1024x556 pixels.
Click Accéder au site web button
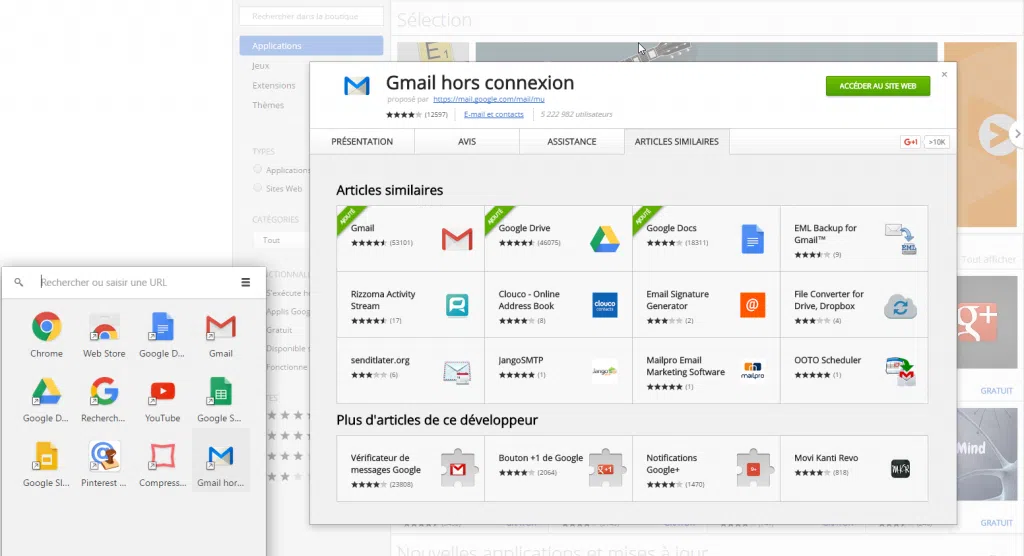pyautogui.click(x=878, y=86)
